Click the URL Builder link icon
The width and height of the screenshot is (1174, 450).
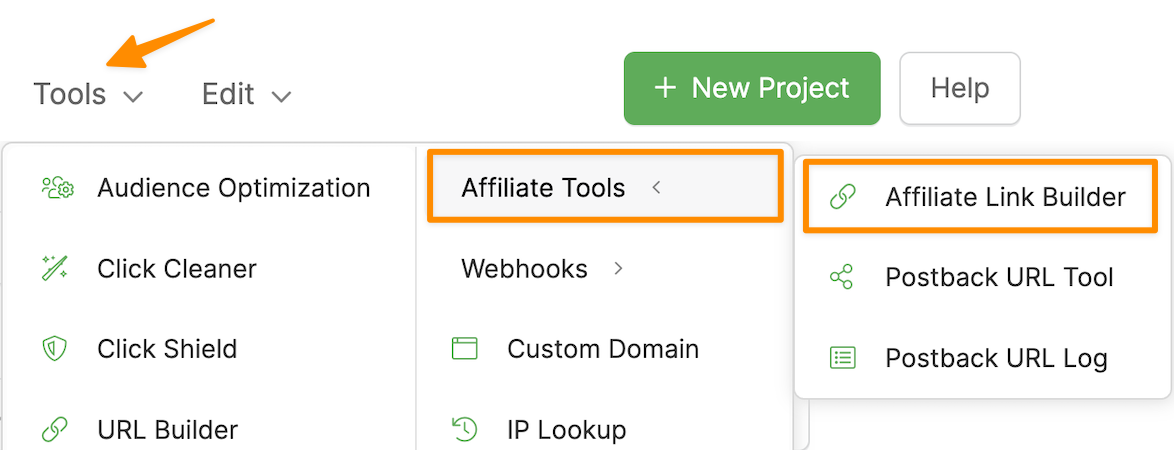[54, 430]
